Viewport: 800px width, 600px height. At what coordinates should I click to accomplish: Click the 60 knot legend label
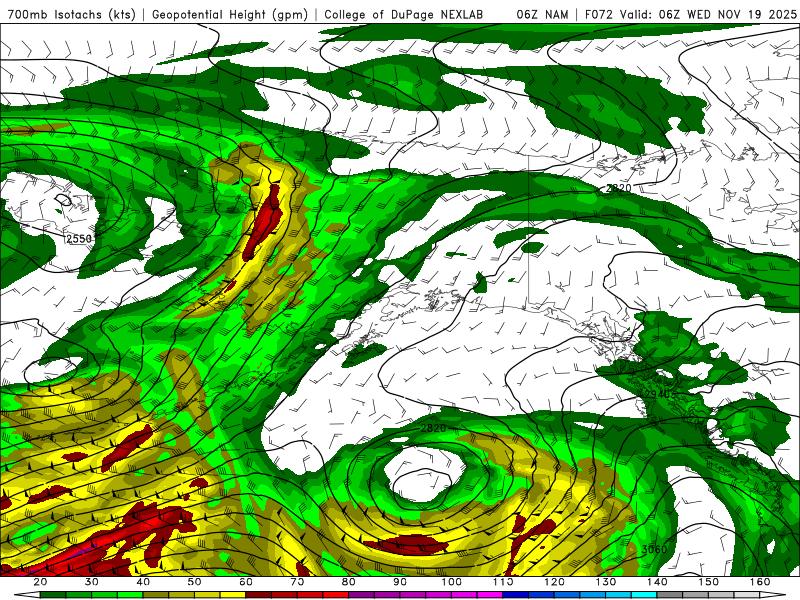pos(246,582)
